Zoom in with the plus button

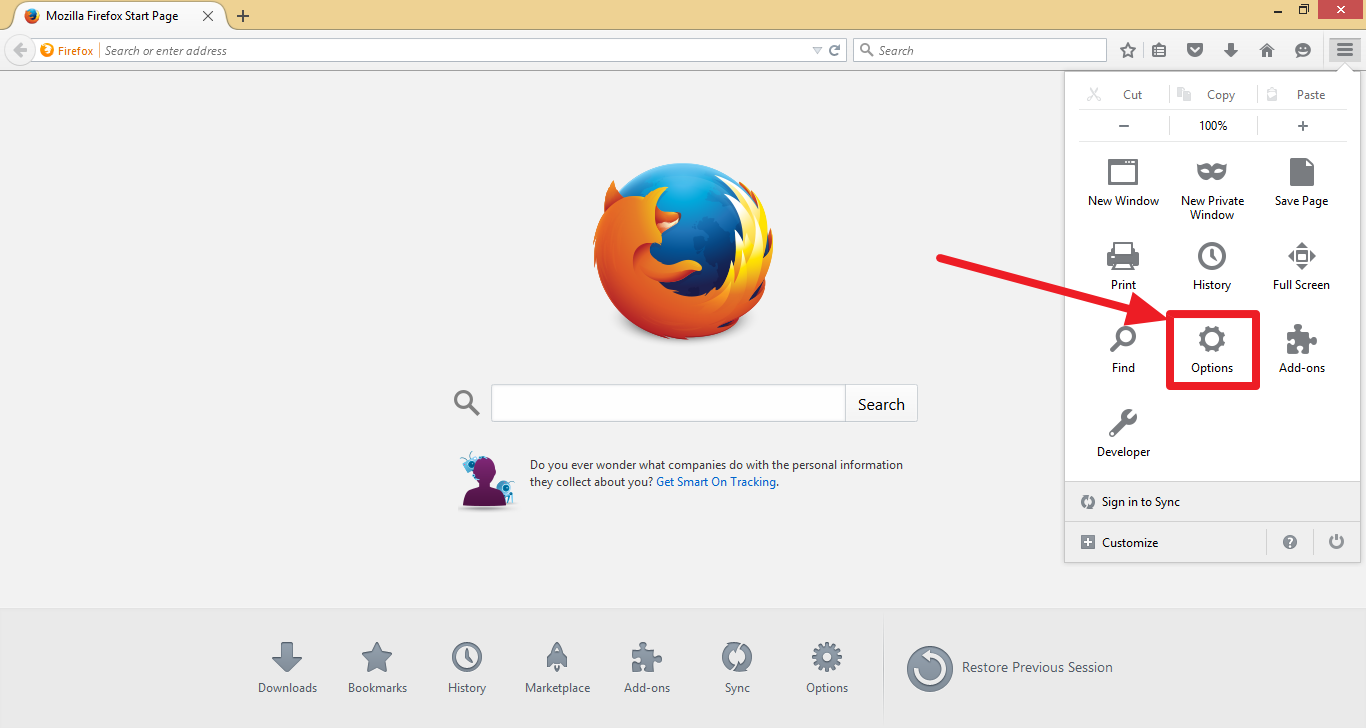pyautogui.click(x=1302, y=126)
